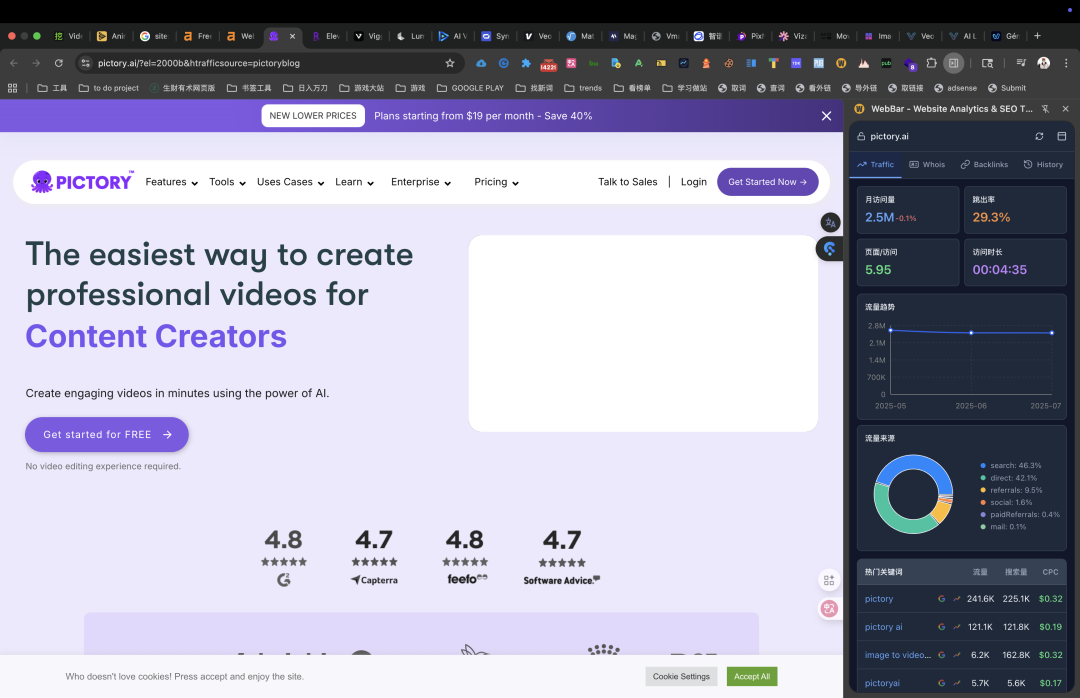
Task: Click the traffic sources donut chart
Action: coord(913,494)
